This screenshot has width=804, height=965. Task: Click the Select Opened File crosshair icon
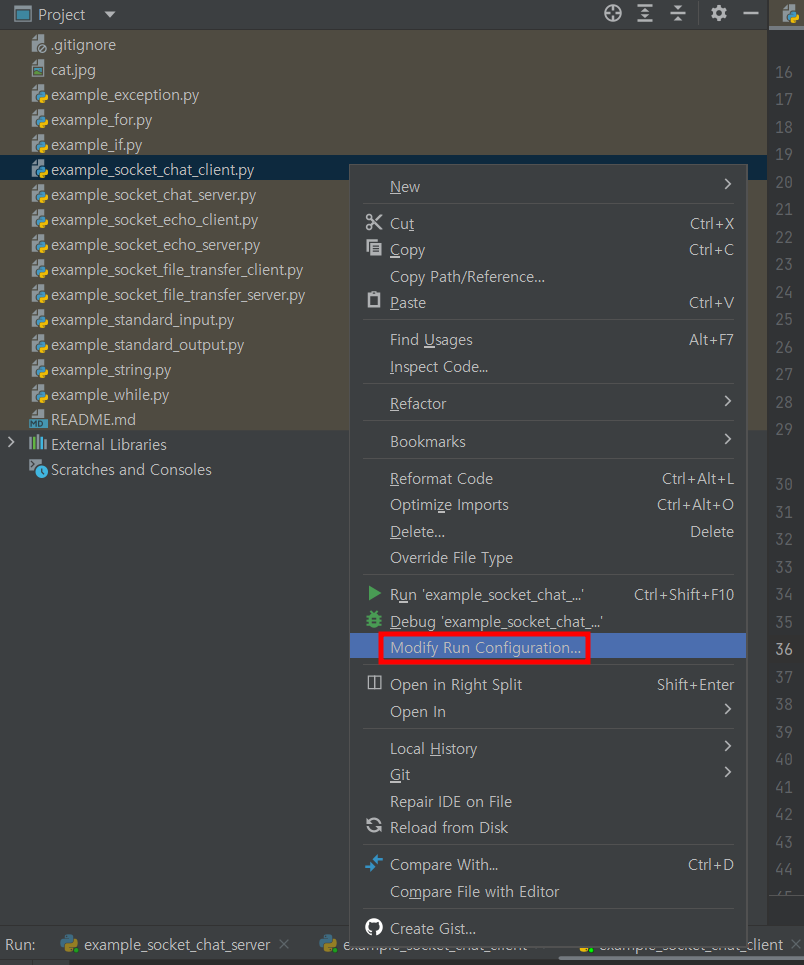coord(613,13)
